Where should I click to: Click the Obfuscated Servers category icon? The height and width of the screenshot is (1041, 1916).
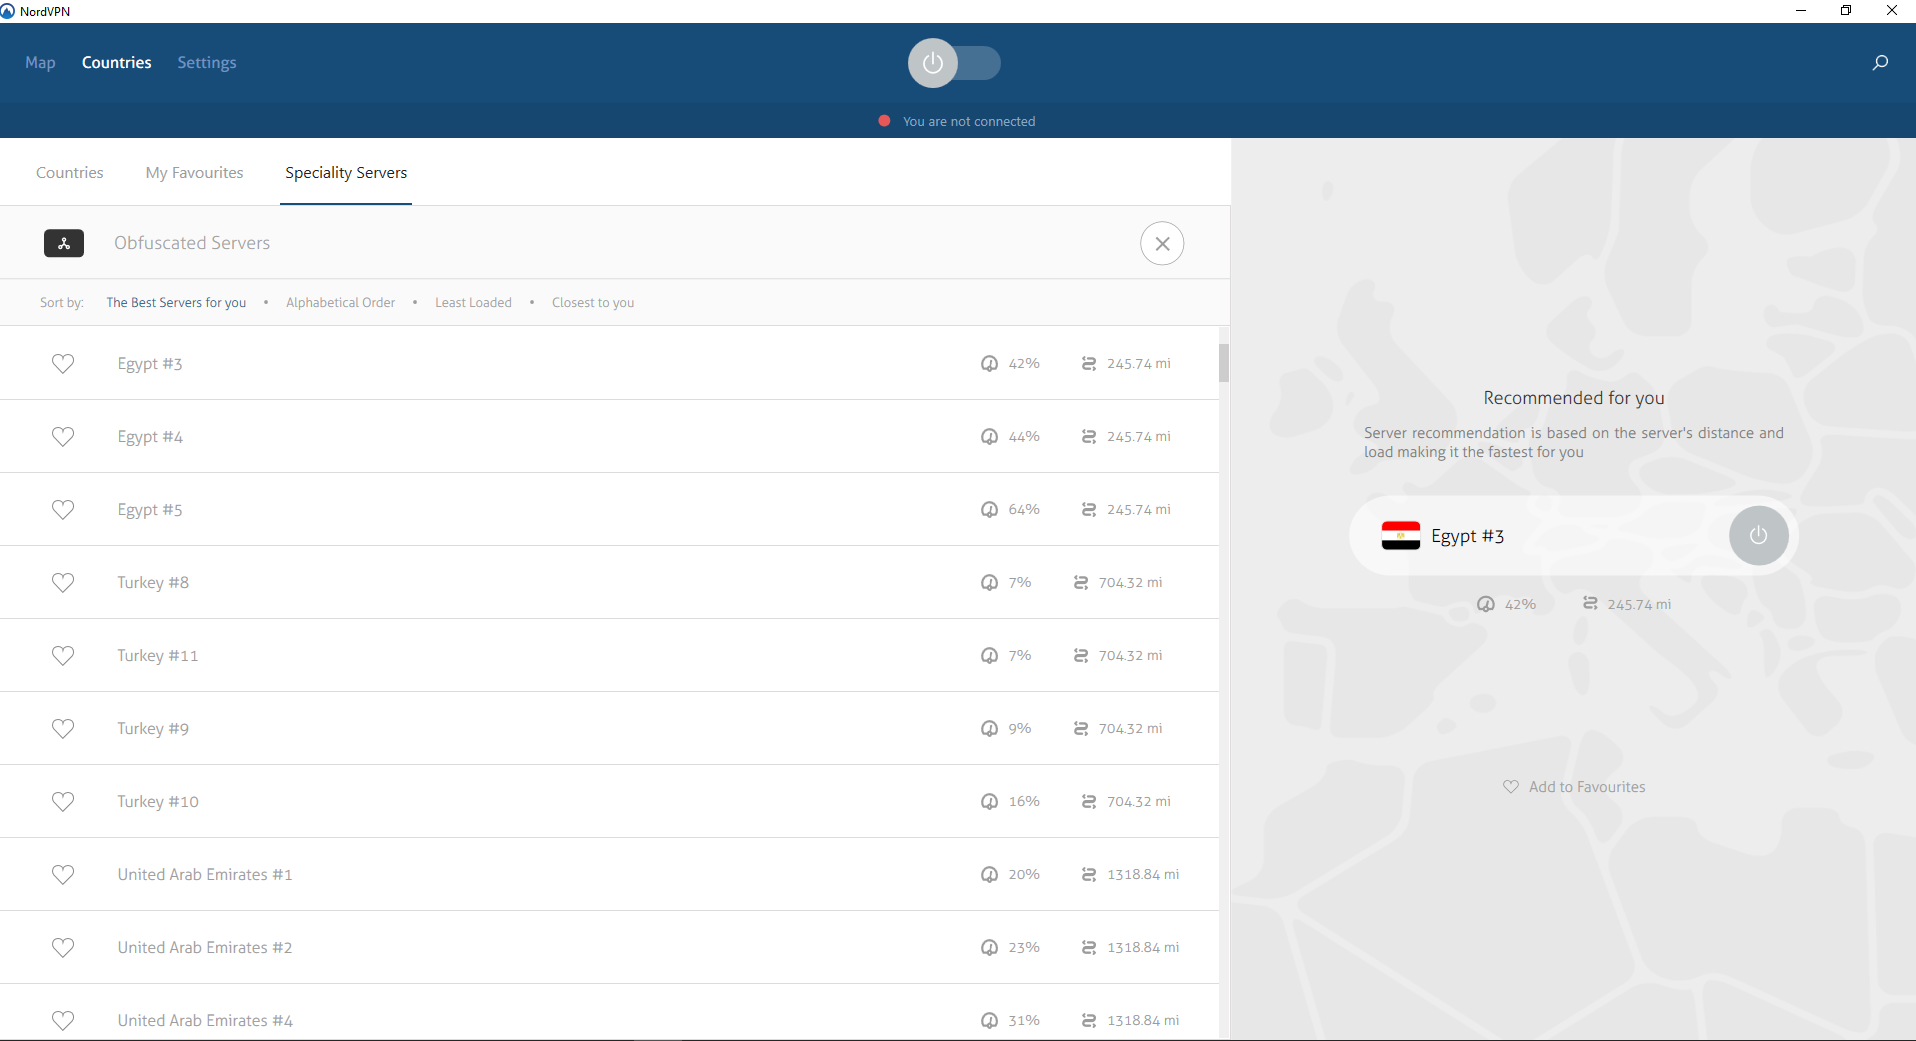pos(64,243)
